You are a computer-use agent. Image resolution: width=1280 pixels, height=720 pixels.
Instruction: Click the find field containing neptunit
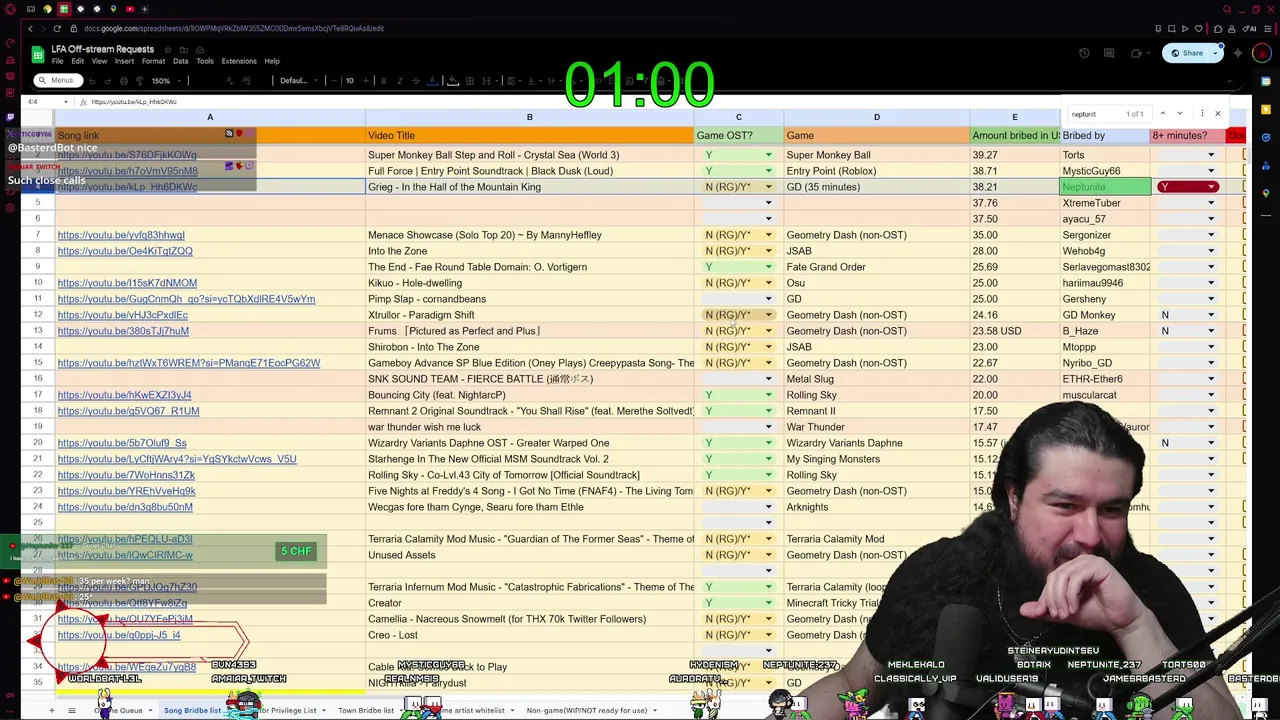1109,113
